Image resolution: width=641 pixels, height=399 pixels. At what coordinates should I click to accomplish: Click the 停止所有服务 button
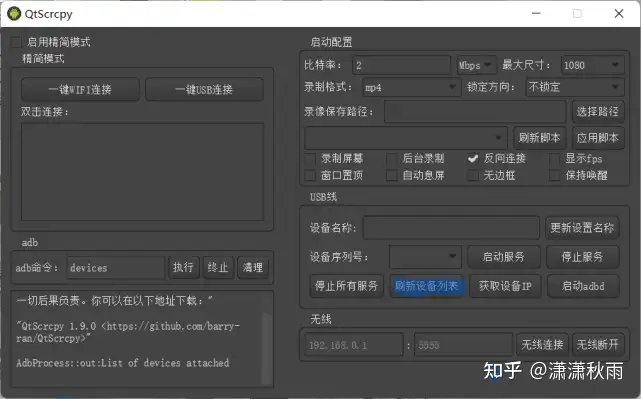[346, 286]
